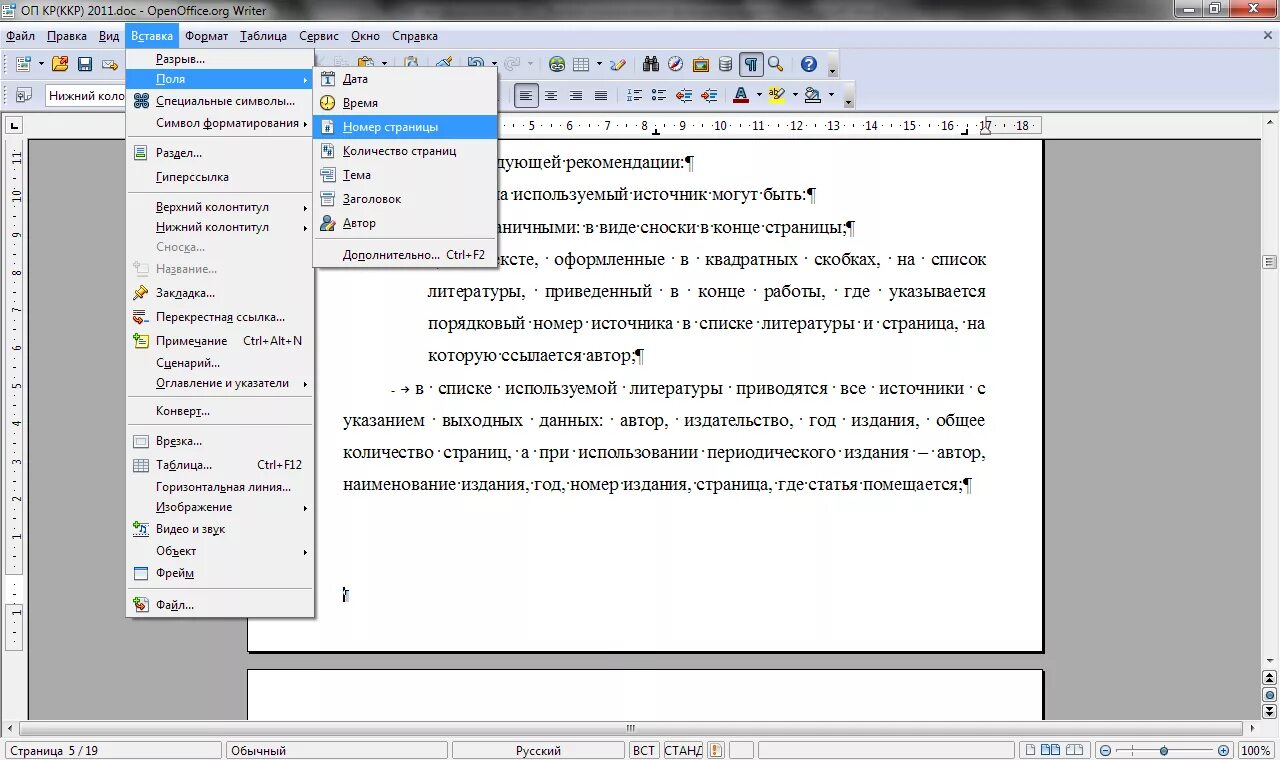The width and height of the screenshot is (1280, 760).
Task: Open background color dropdown arrow
Action: 830,96
